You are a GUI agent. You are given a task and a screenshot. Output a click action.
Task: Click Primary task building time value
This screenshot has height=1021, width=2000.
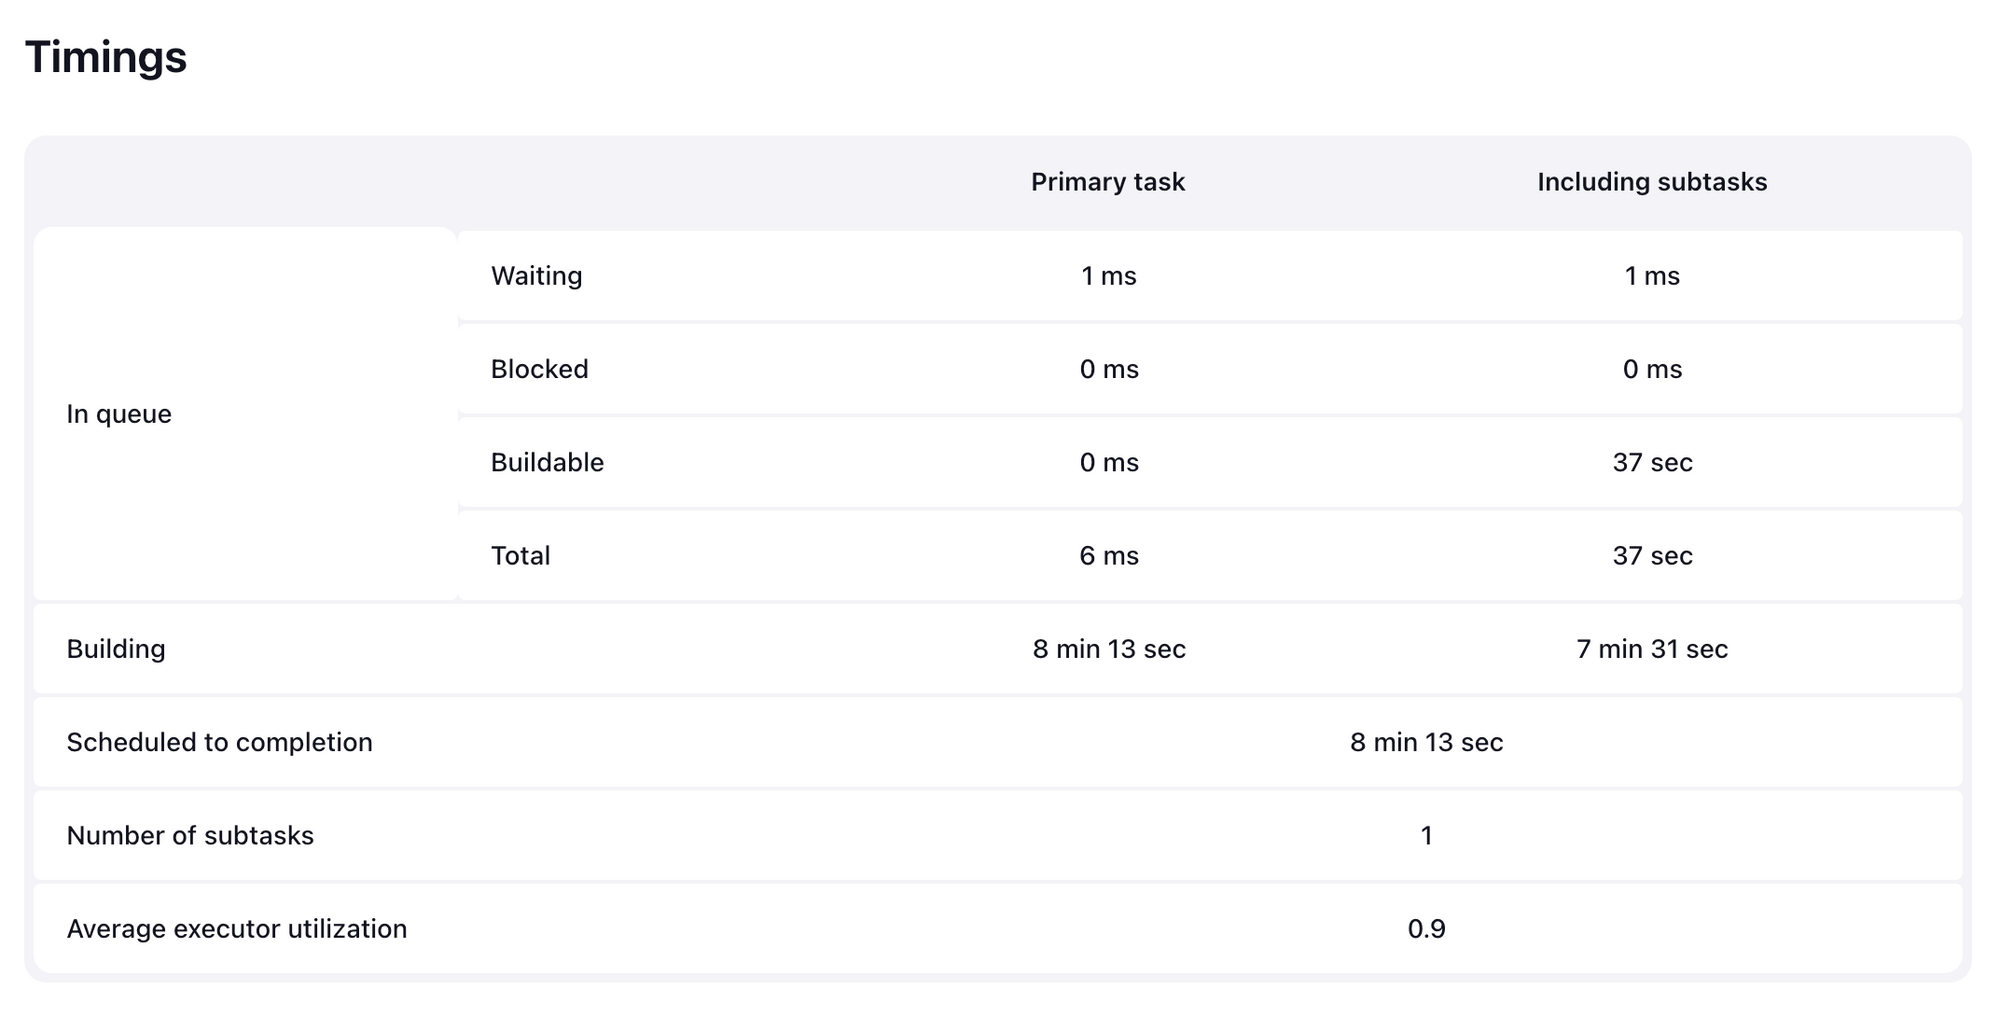(x=1109, y=649)
